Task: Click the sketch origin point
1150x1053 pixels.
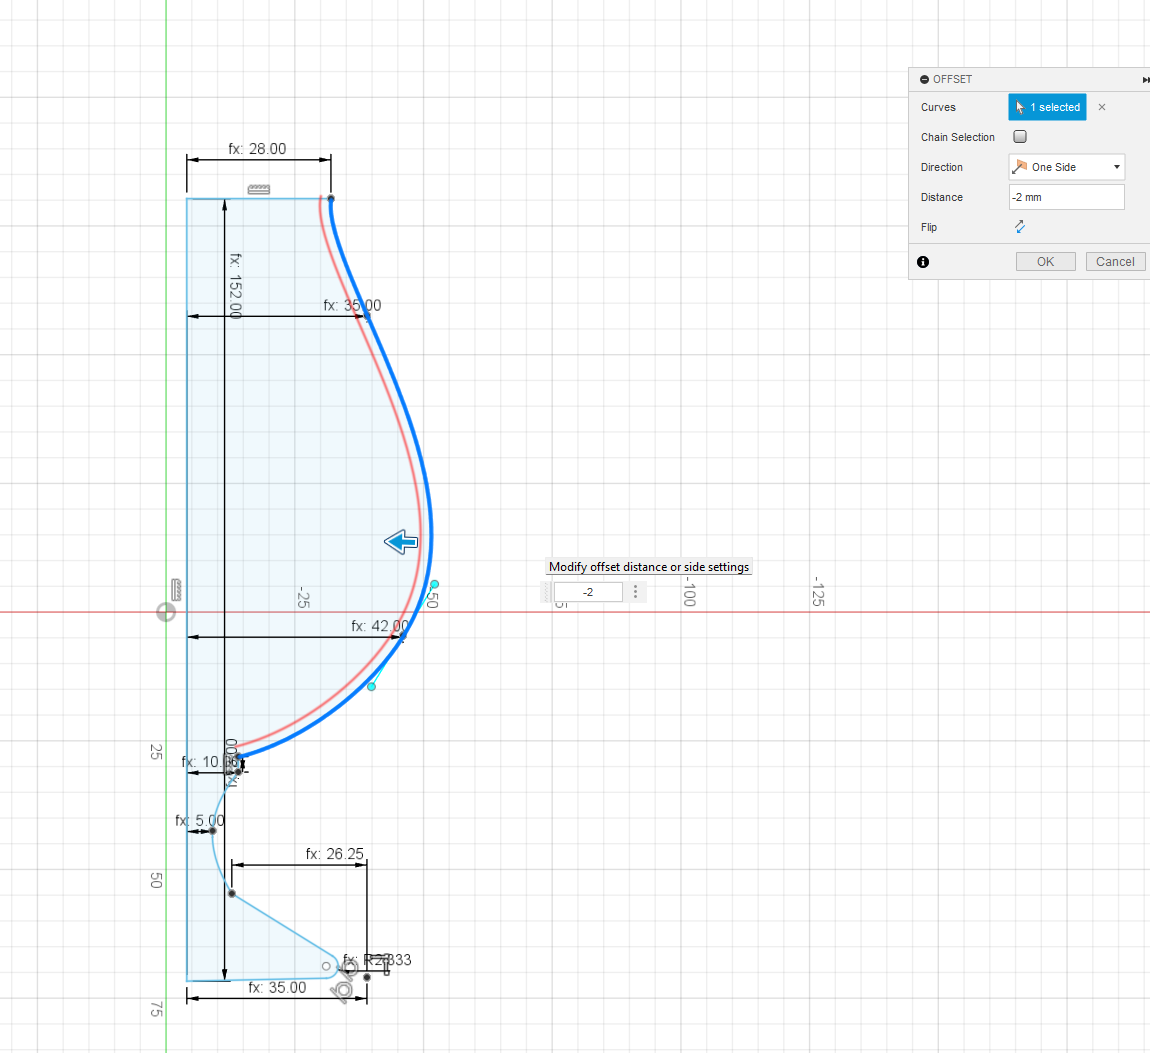Action: pos(166,612)
